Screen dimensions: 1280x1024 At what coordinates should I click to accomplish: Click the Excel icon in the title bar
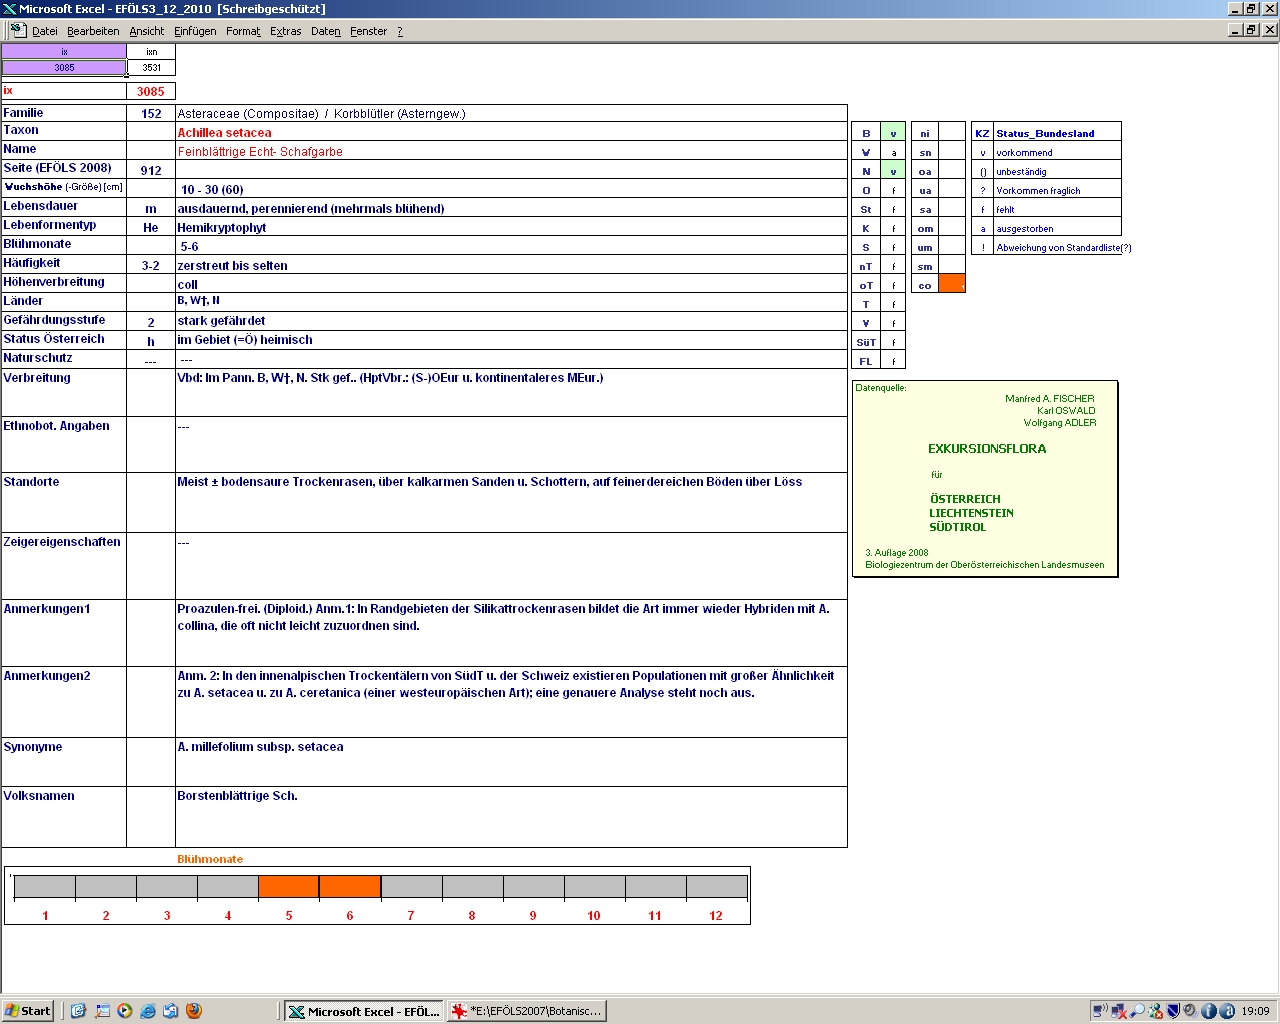pyautogui.click(x=9, y=9)
